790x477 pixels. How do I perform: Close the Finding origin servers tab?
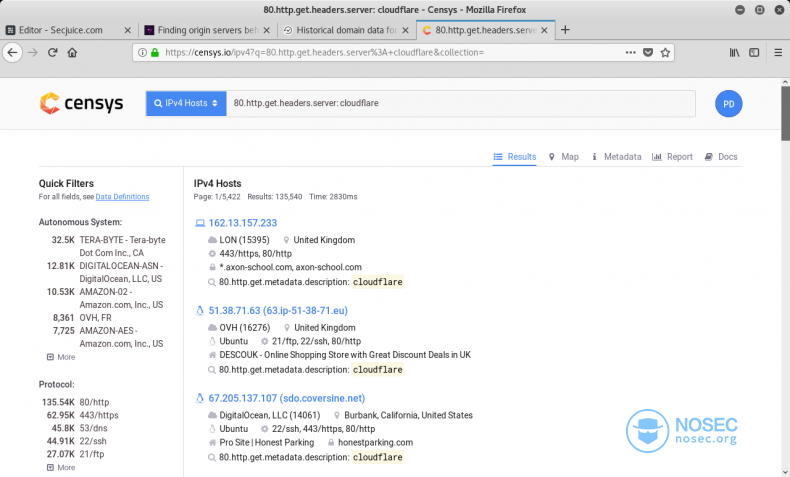(x=267, y=30)
